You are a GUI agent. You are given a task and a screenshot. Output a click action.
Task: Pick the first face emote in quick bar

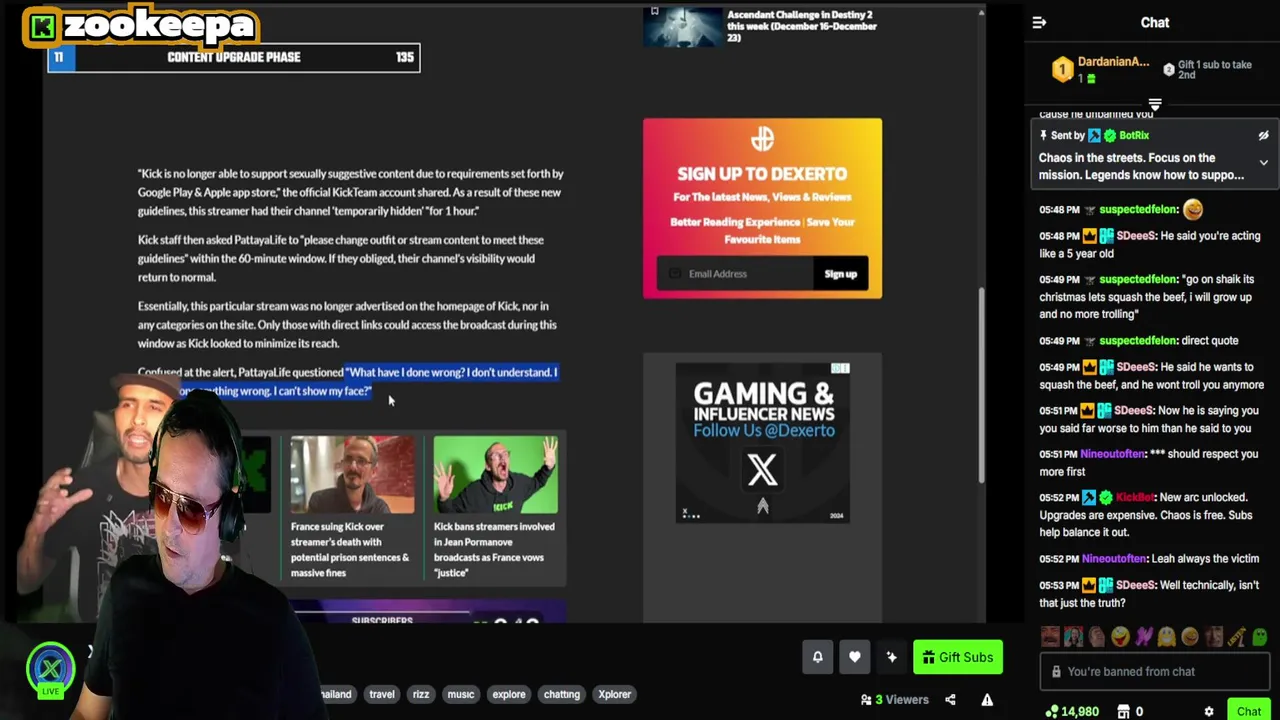coord(1049,636)
